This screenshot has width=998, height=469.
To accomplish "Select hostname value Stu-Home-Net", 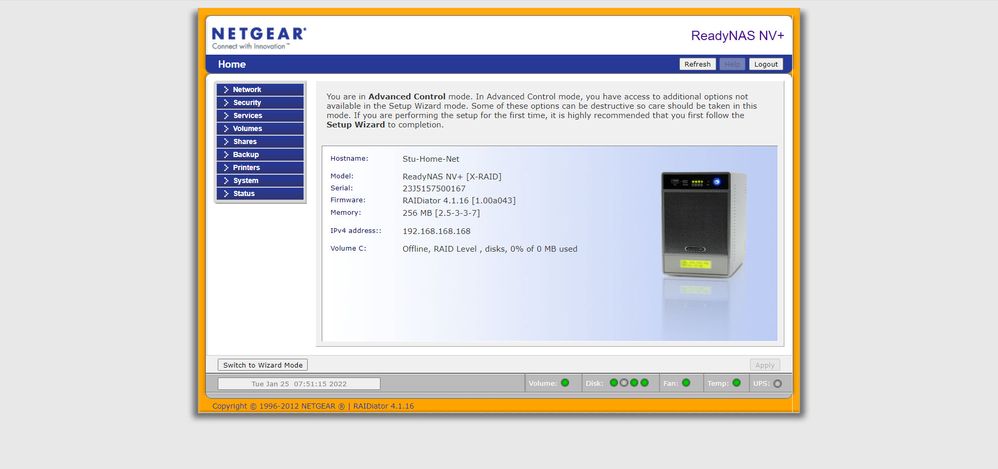I will [431, 159].
